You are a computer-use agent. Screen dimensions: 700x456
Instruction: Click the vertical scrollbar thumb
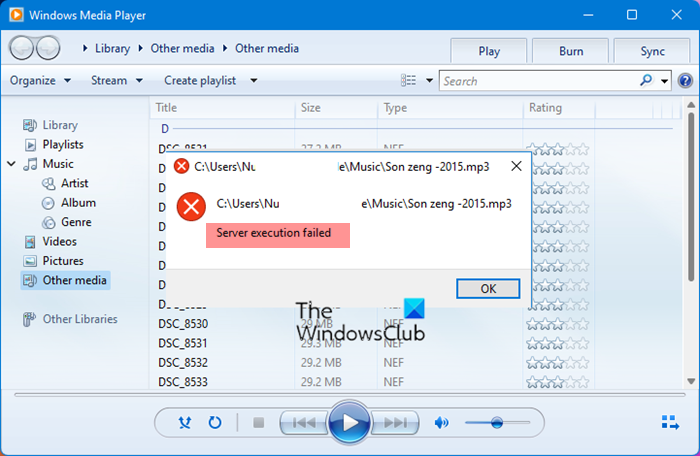(x=691, y=197)
